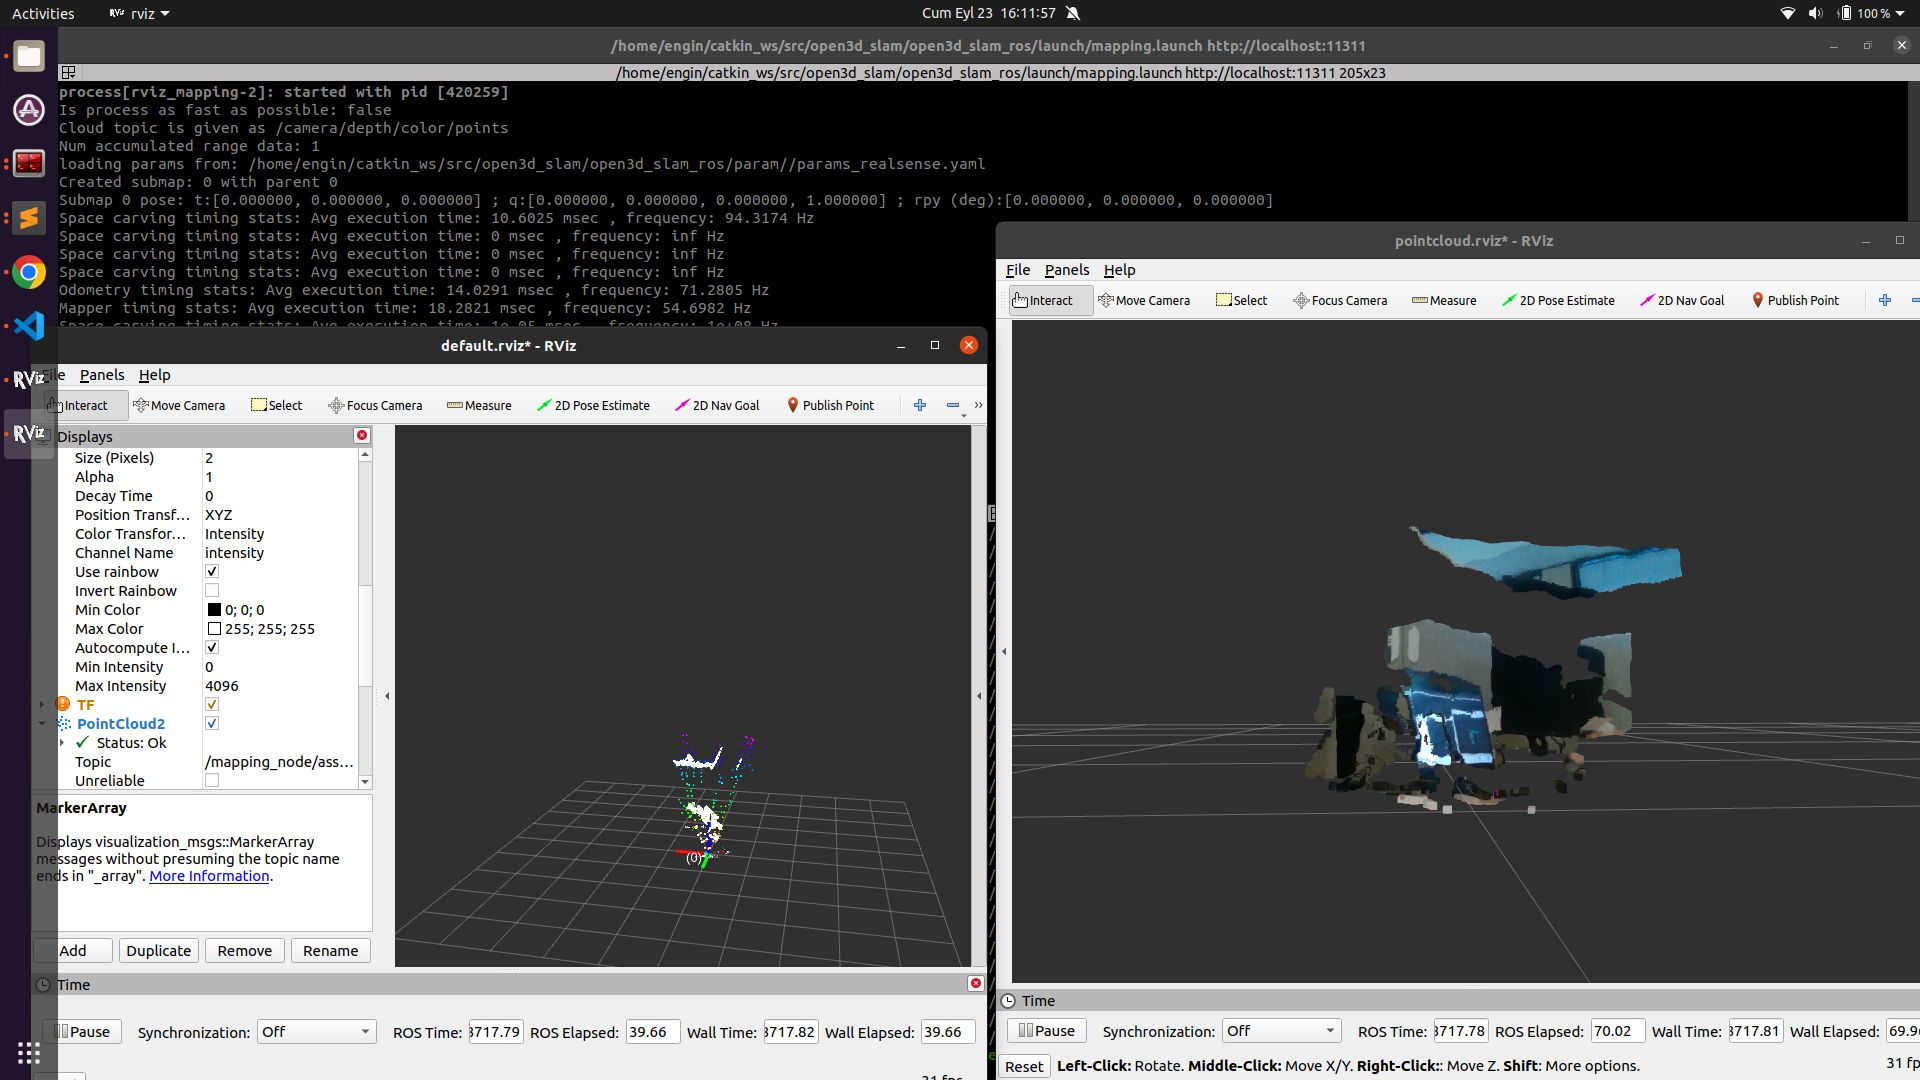Viewport: 1920px width, 1080px height.
Task: Activate the Publish Point tool
Action: [830, 405]
